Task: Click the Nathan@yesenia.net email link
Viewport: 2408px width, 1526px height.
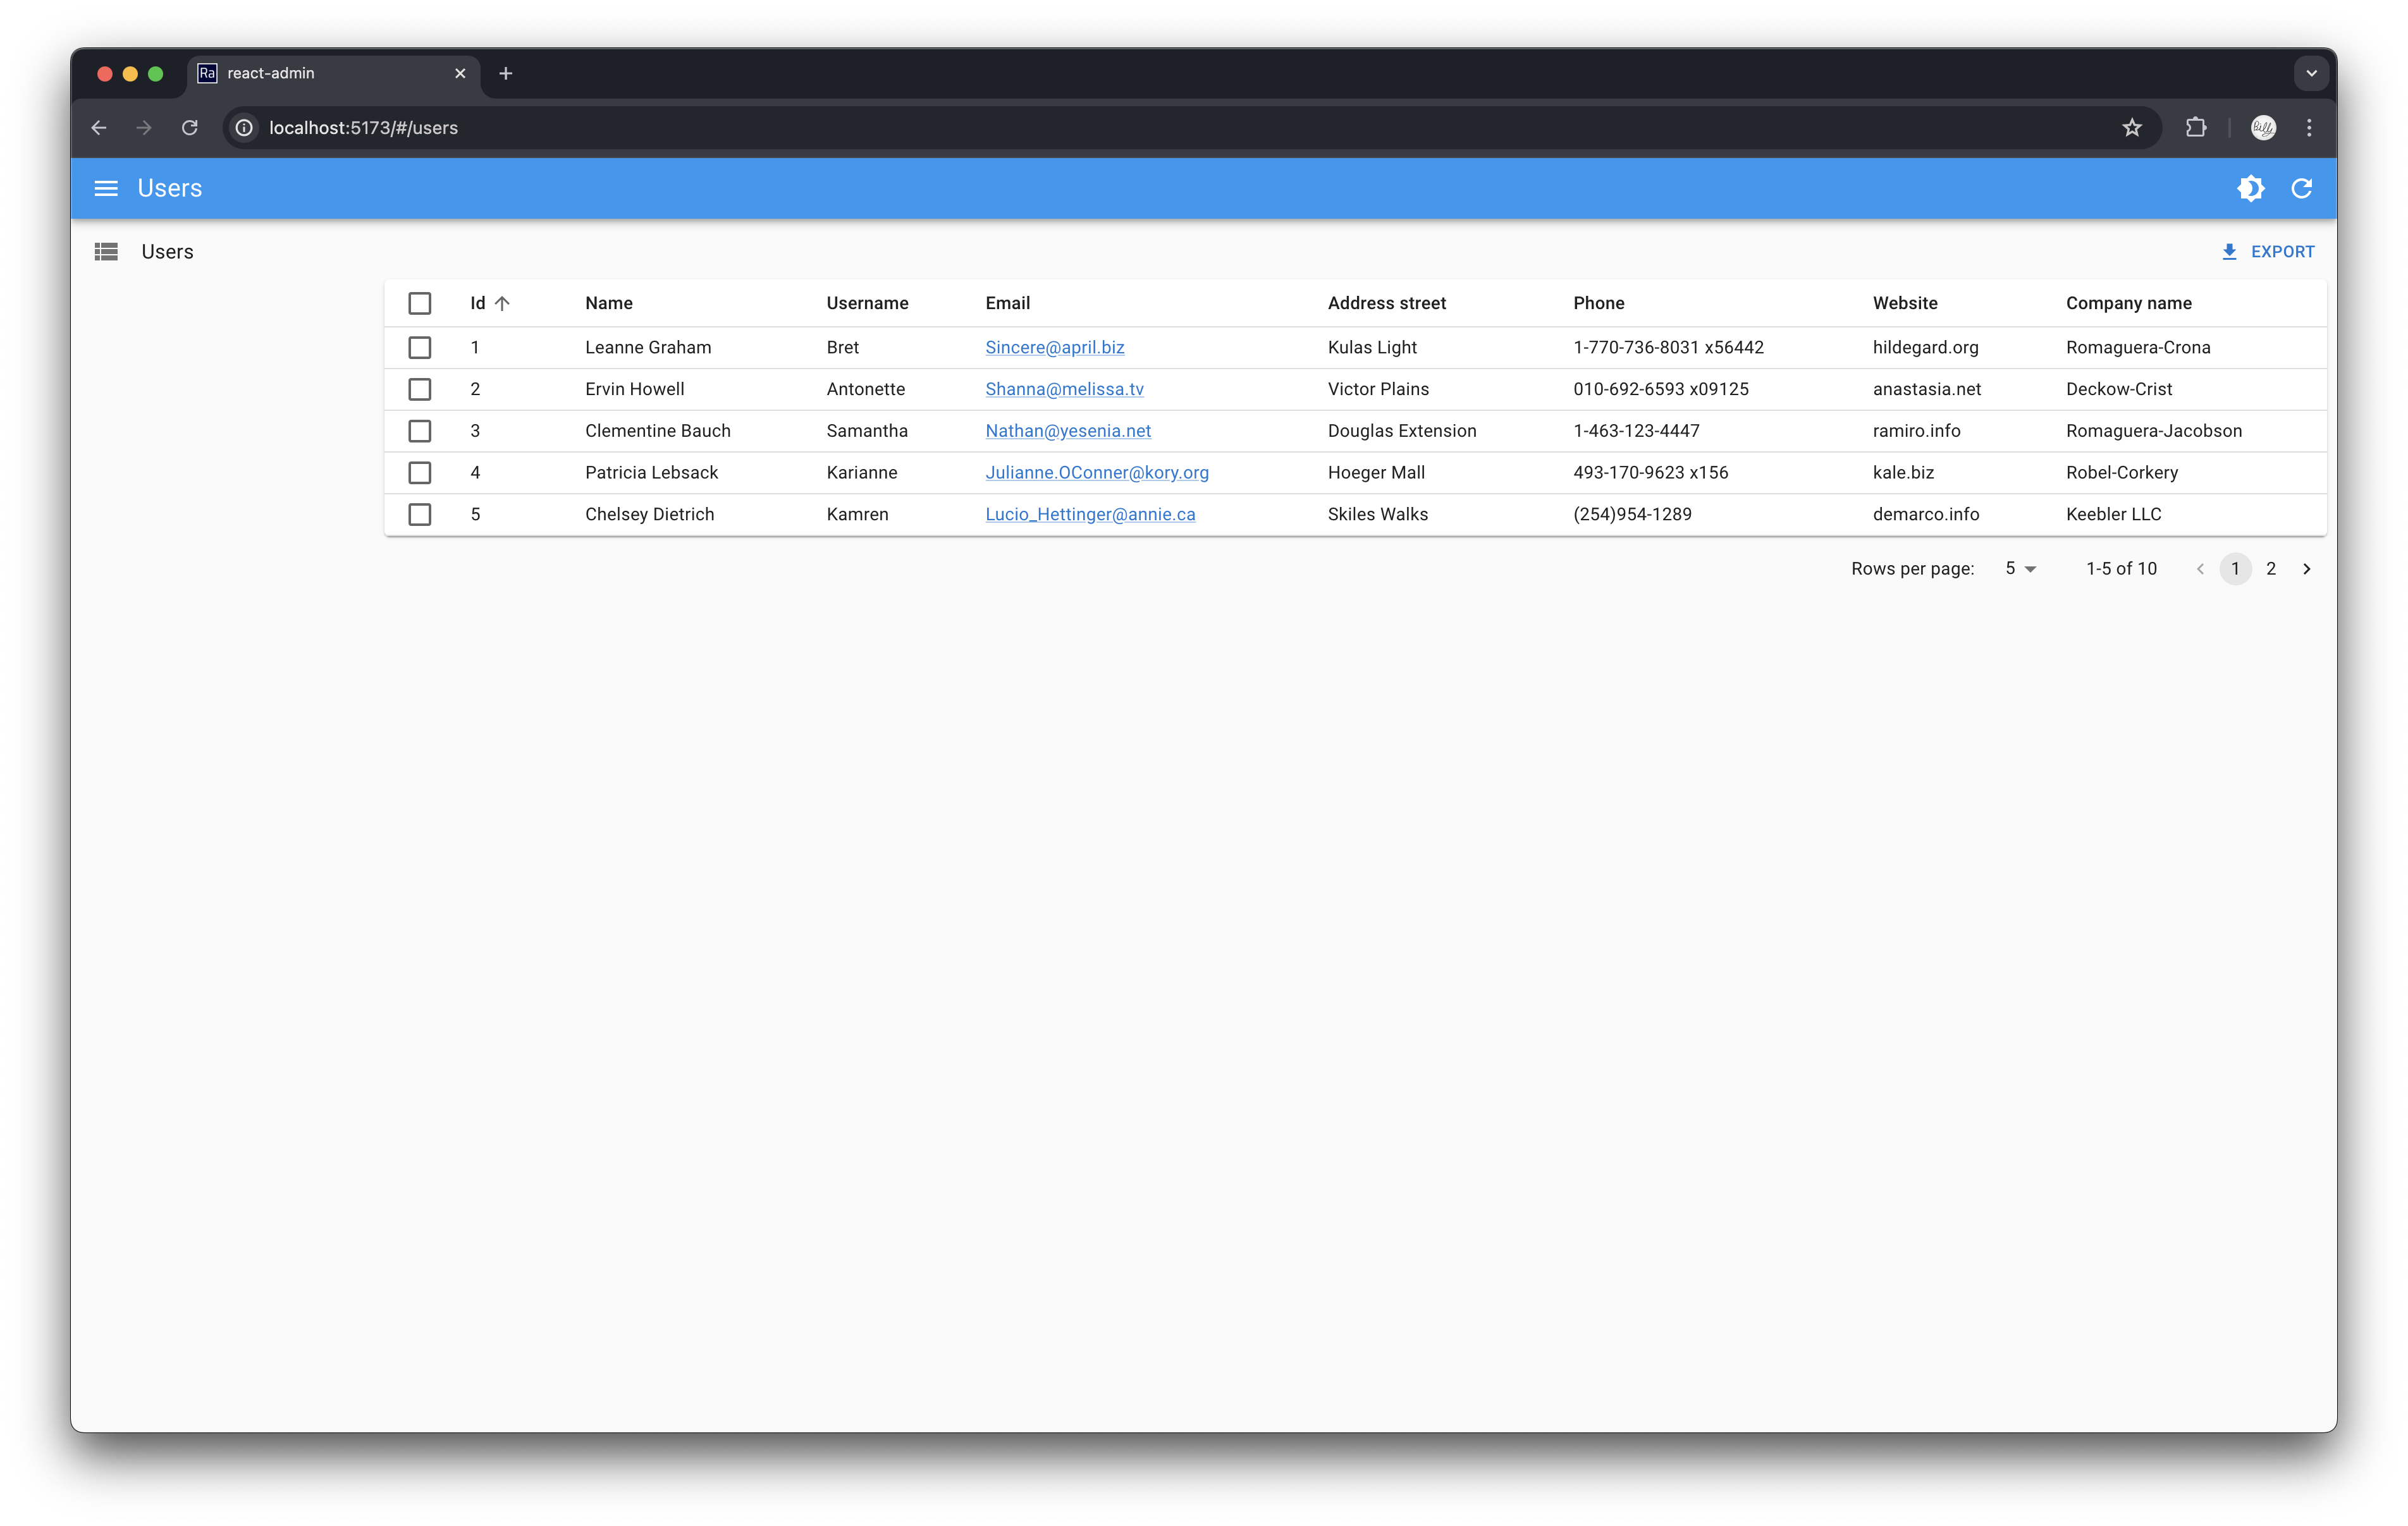Action: tap(1068, 431)
